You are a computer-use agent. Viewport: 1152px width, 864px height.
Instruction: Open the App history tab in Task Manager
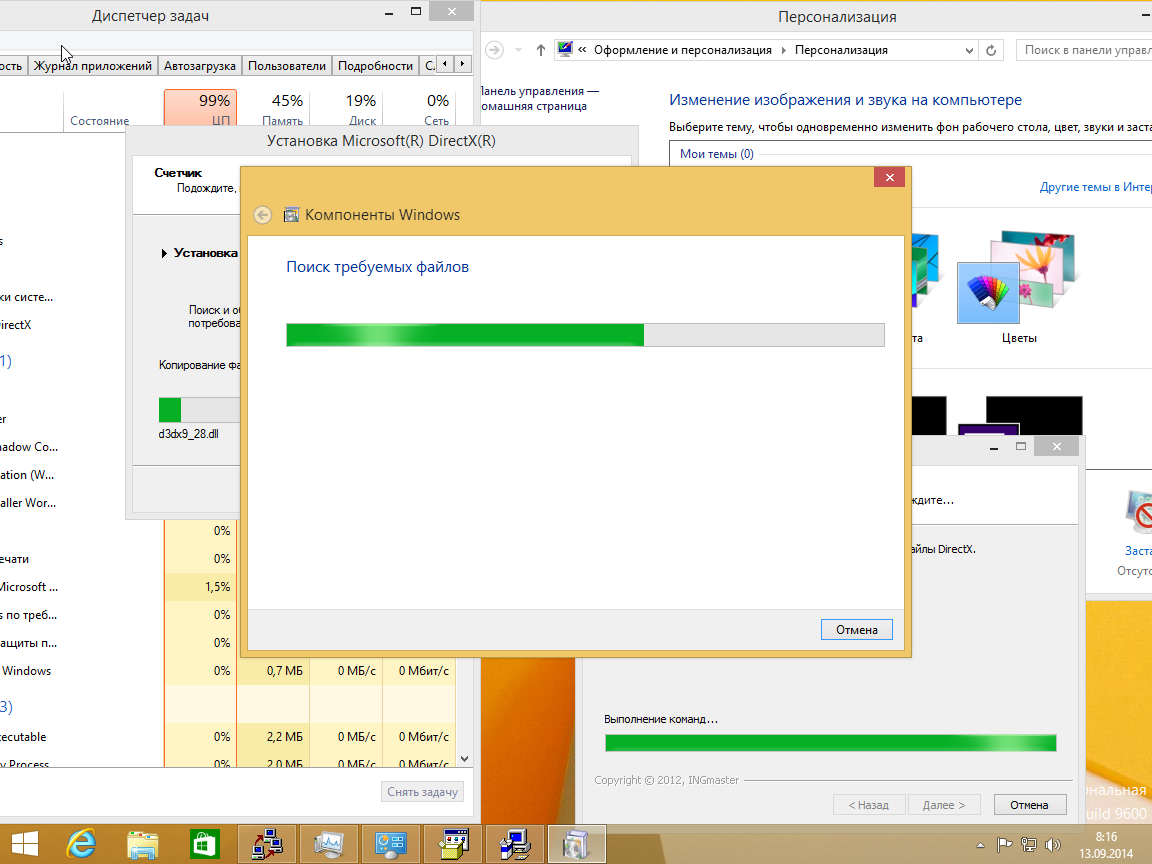[93, 65]
